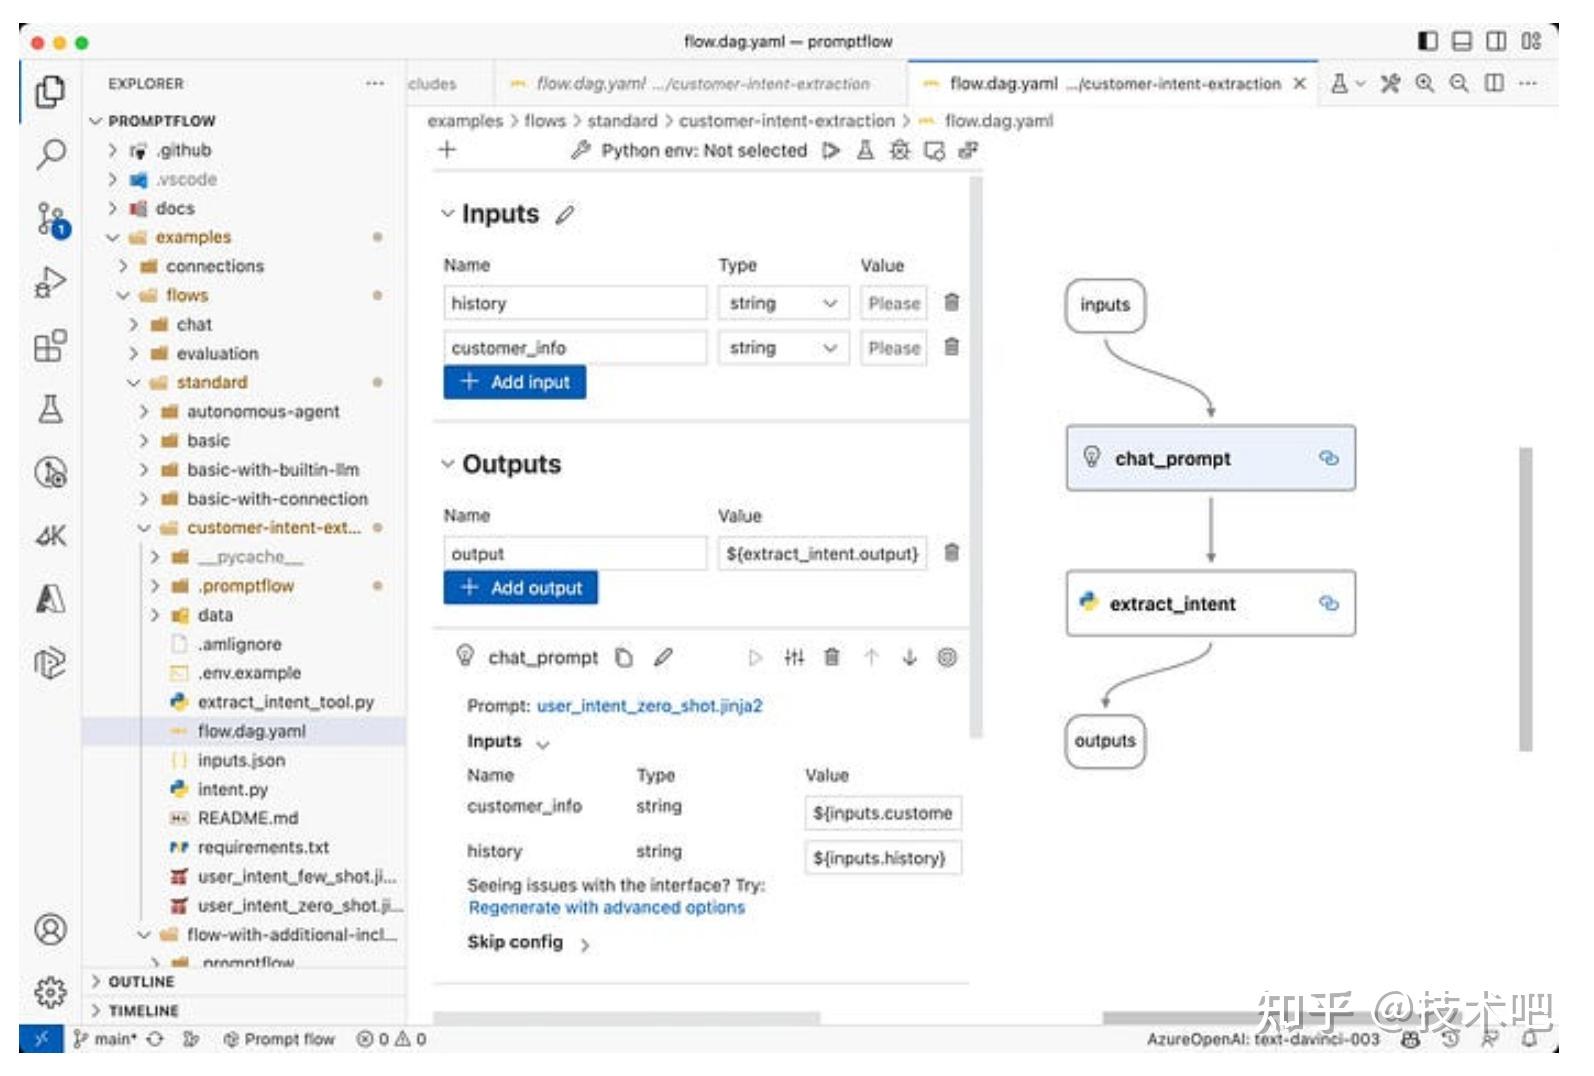Click the output name input field
This screenshot has height=1076, width=1594.
[574, 553]
